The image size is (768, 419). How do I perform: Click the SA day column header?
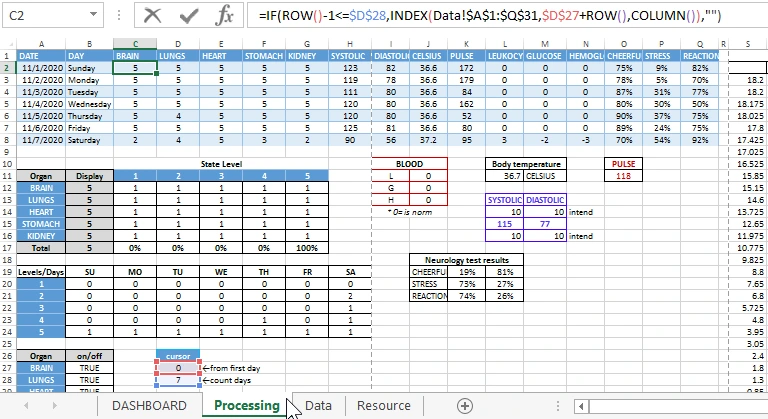click(x=350, y=272)
